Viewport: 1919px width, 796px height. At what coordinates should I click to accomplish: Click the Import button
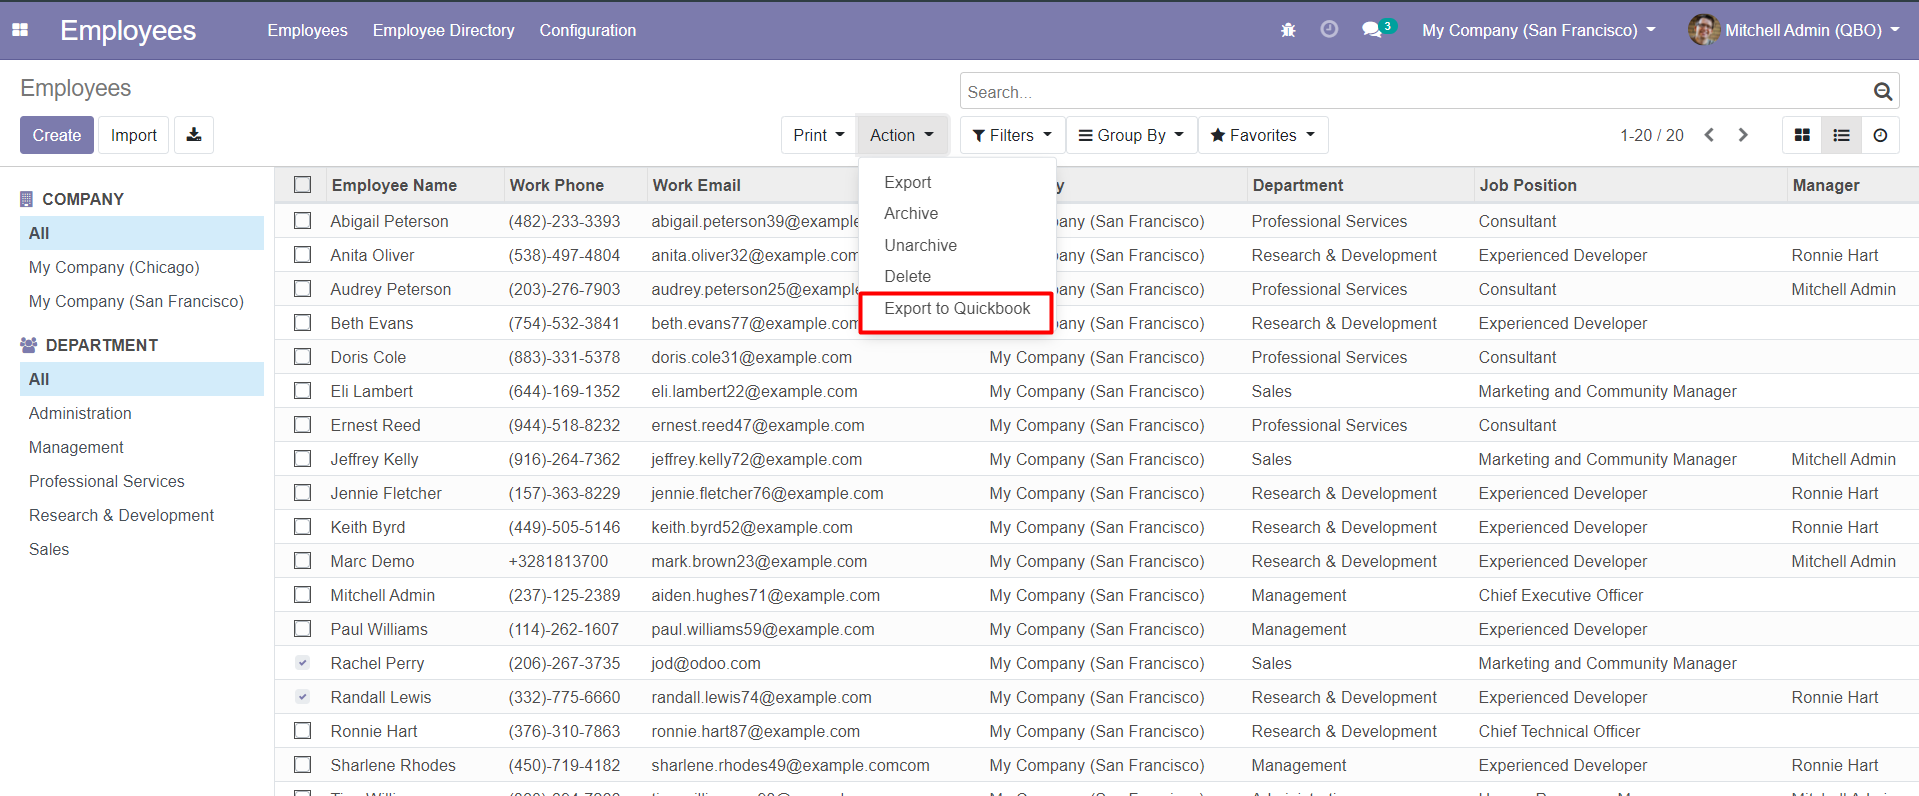134,135
